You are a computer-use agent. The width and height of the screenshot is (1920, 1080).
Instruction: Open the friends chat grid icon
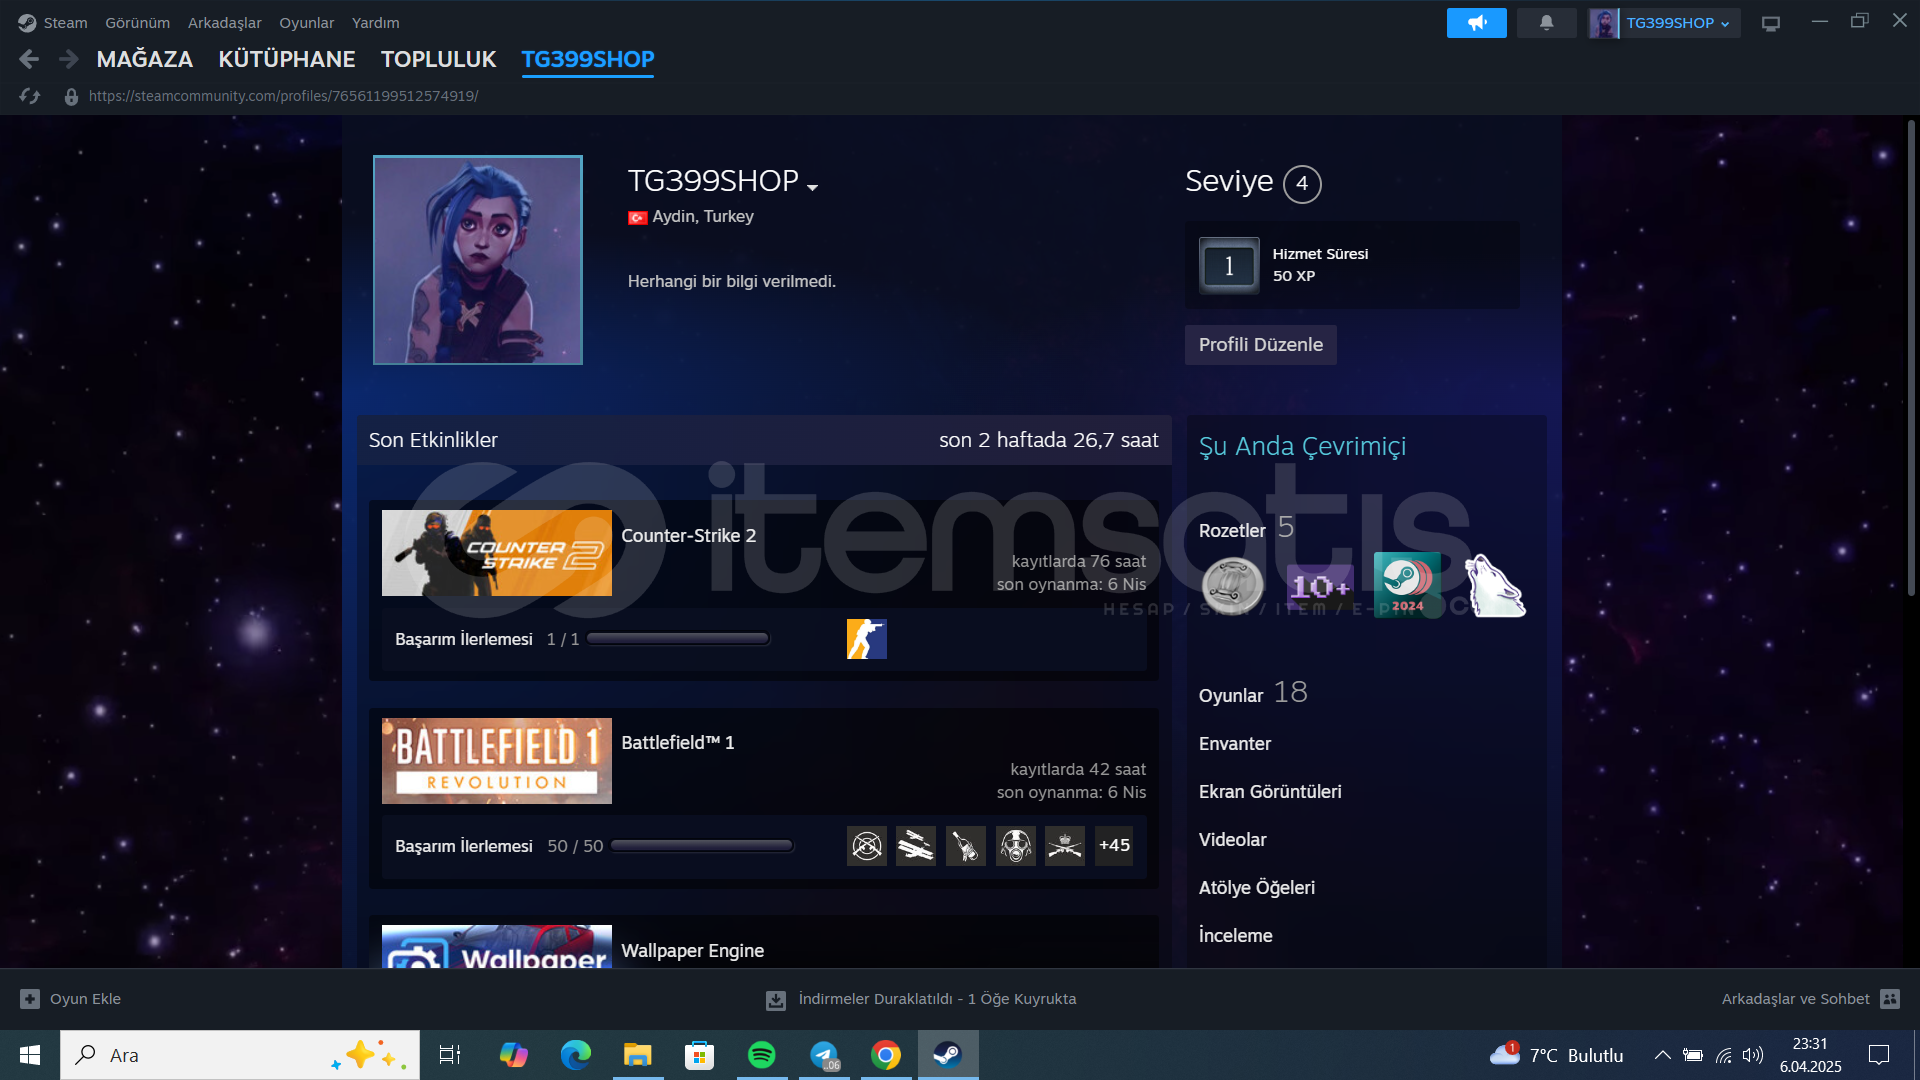click(x=1890, y=999)
